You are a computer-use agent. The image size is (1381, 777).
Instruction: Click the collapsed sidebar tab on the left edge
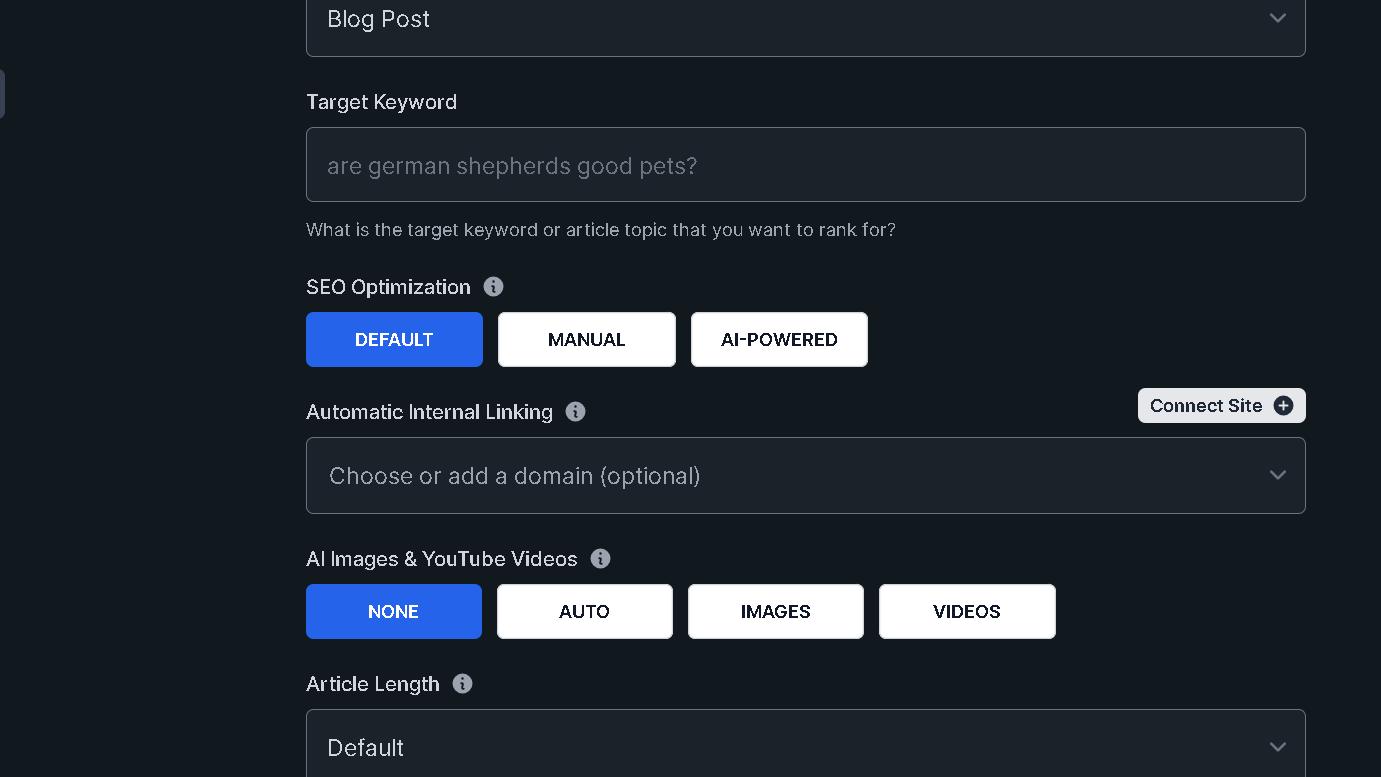pos(3,93)
